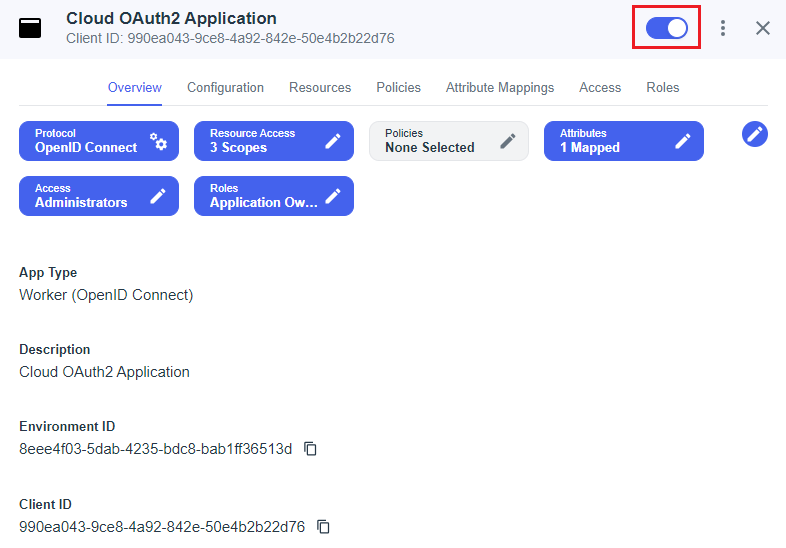Click the Overview tab

coord(135,88)
